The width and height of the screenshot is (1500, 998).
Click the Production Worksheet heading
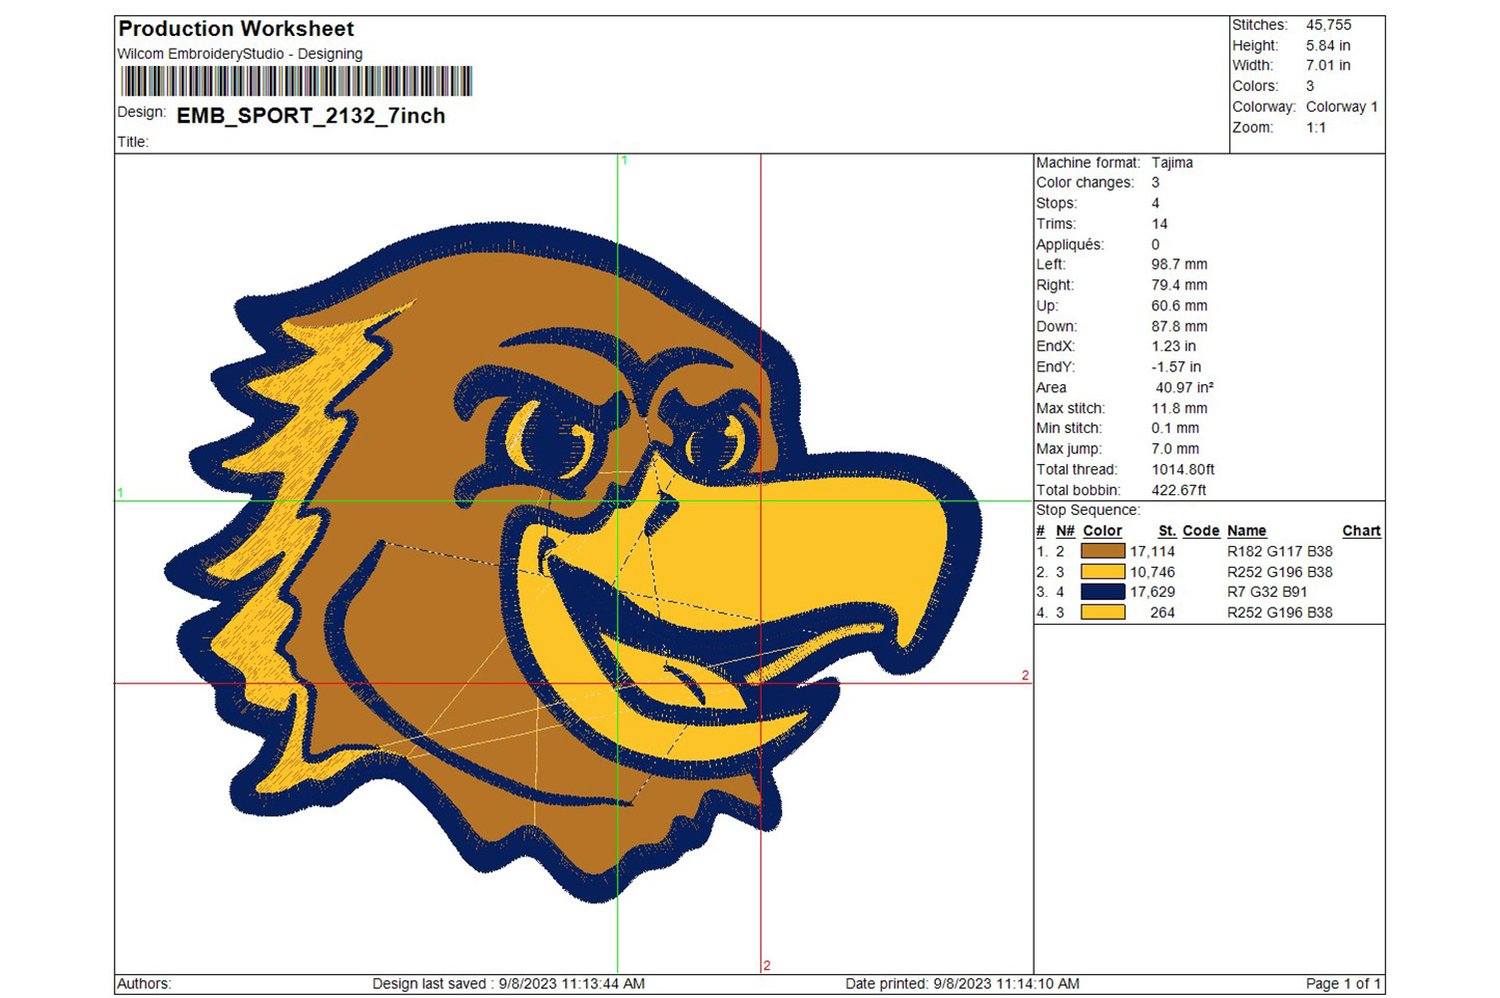236,29
